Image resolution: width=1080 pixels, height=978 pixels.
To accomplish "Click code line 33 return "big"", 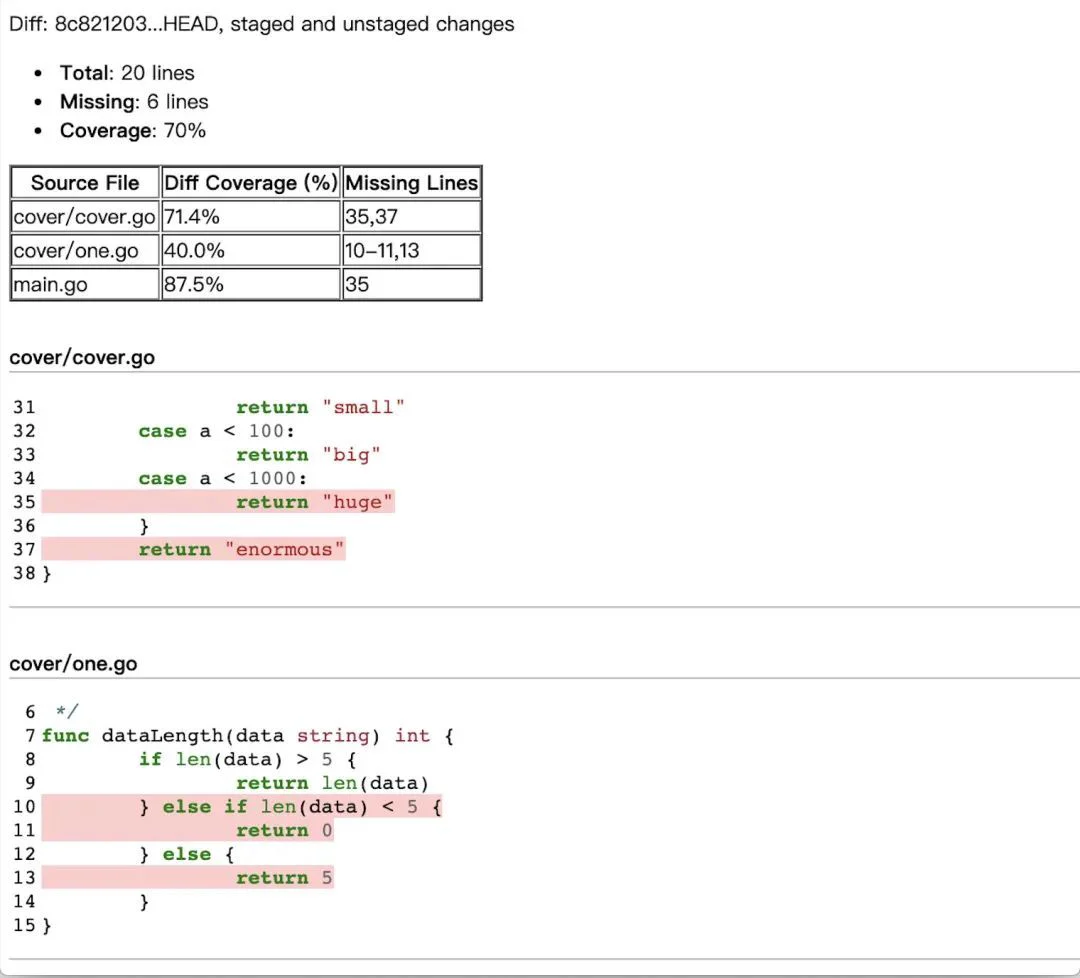I will [308, 455].
